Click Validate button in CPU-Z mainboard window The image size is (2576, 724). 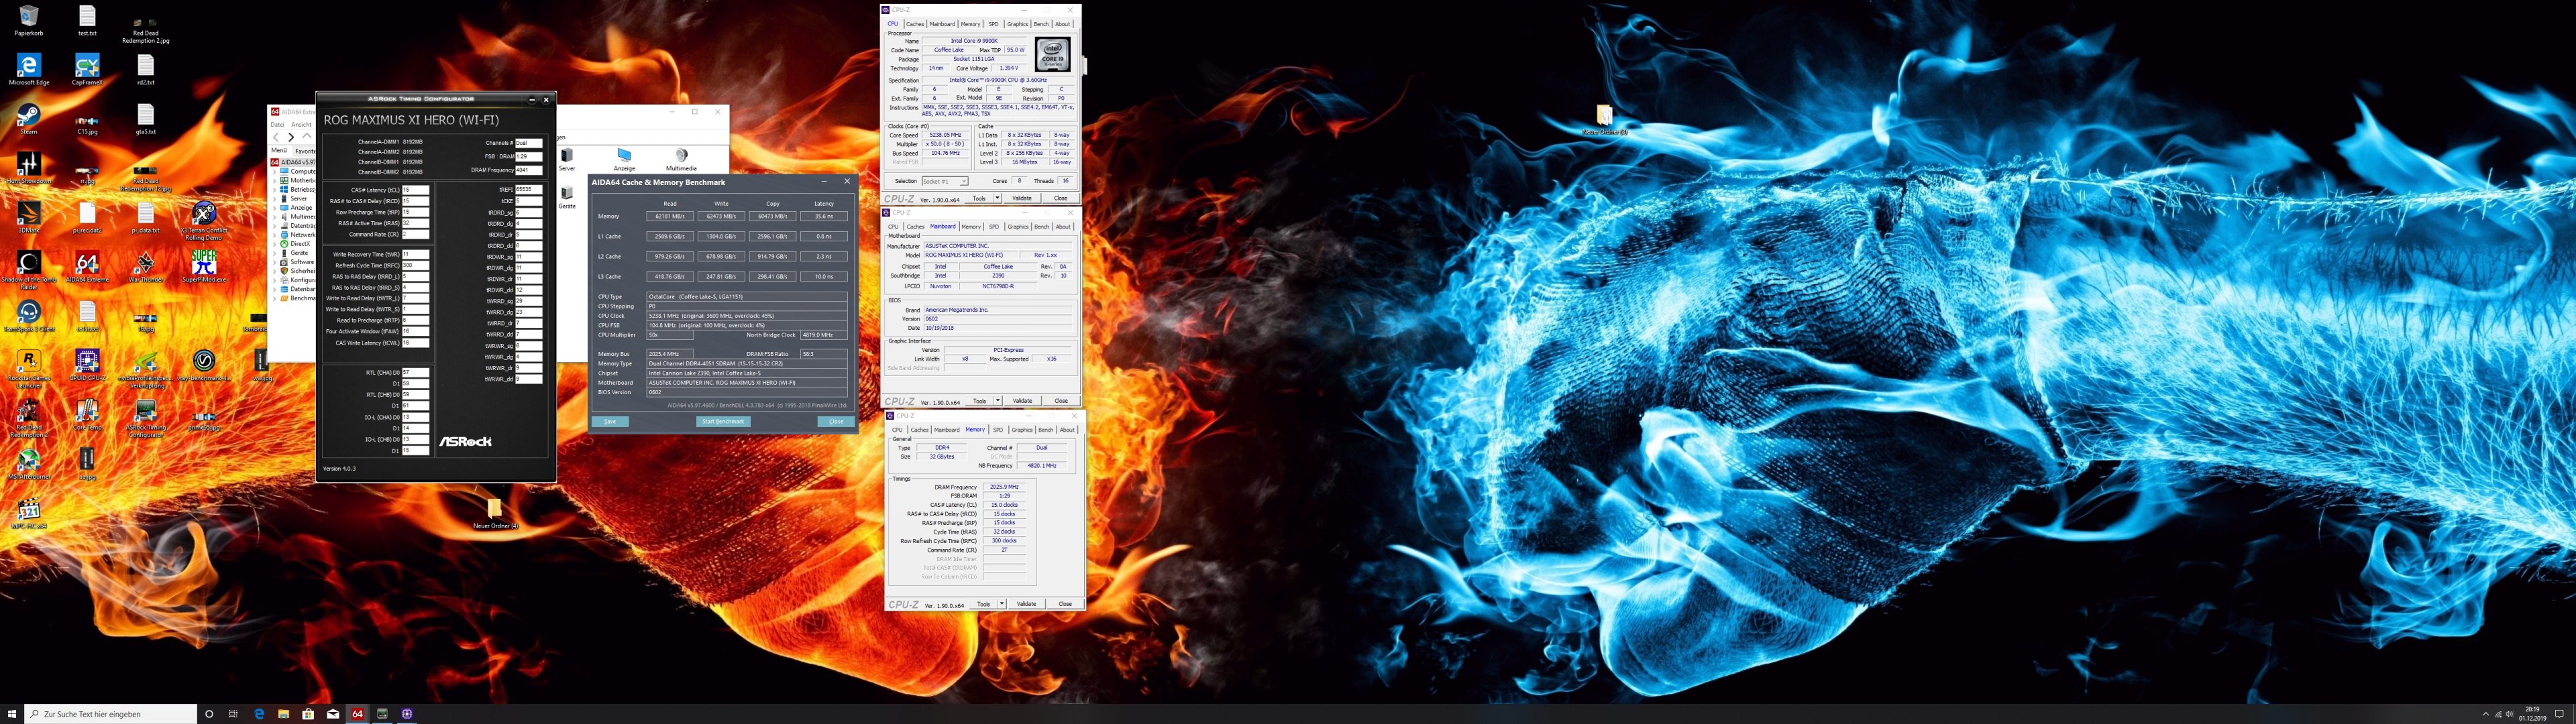[1022, 401]
